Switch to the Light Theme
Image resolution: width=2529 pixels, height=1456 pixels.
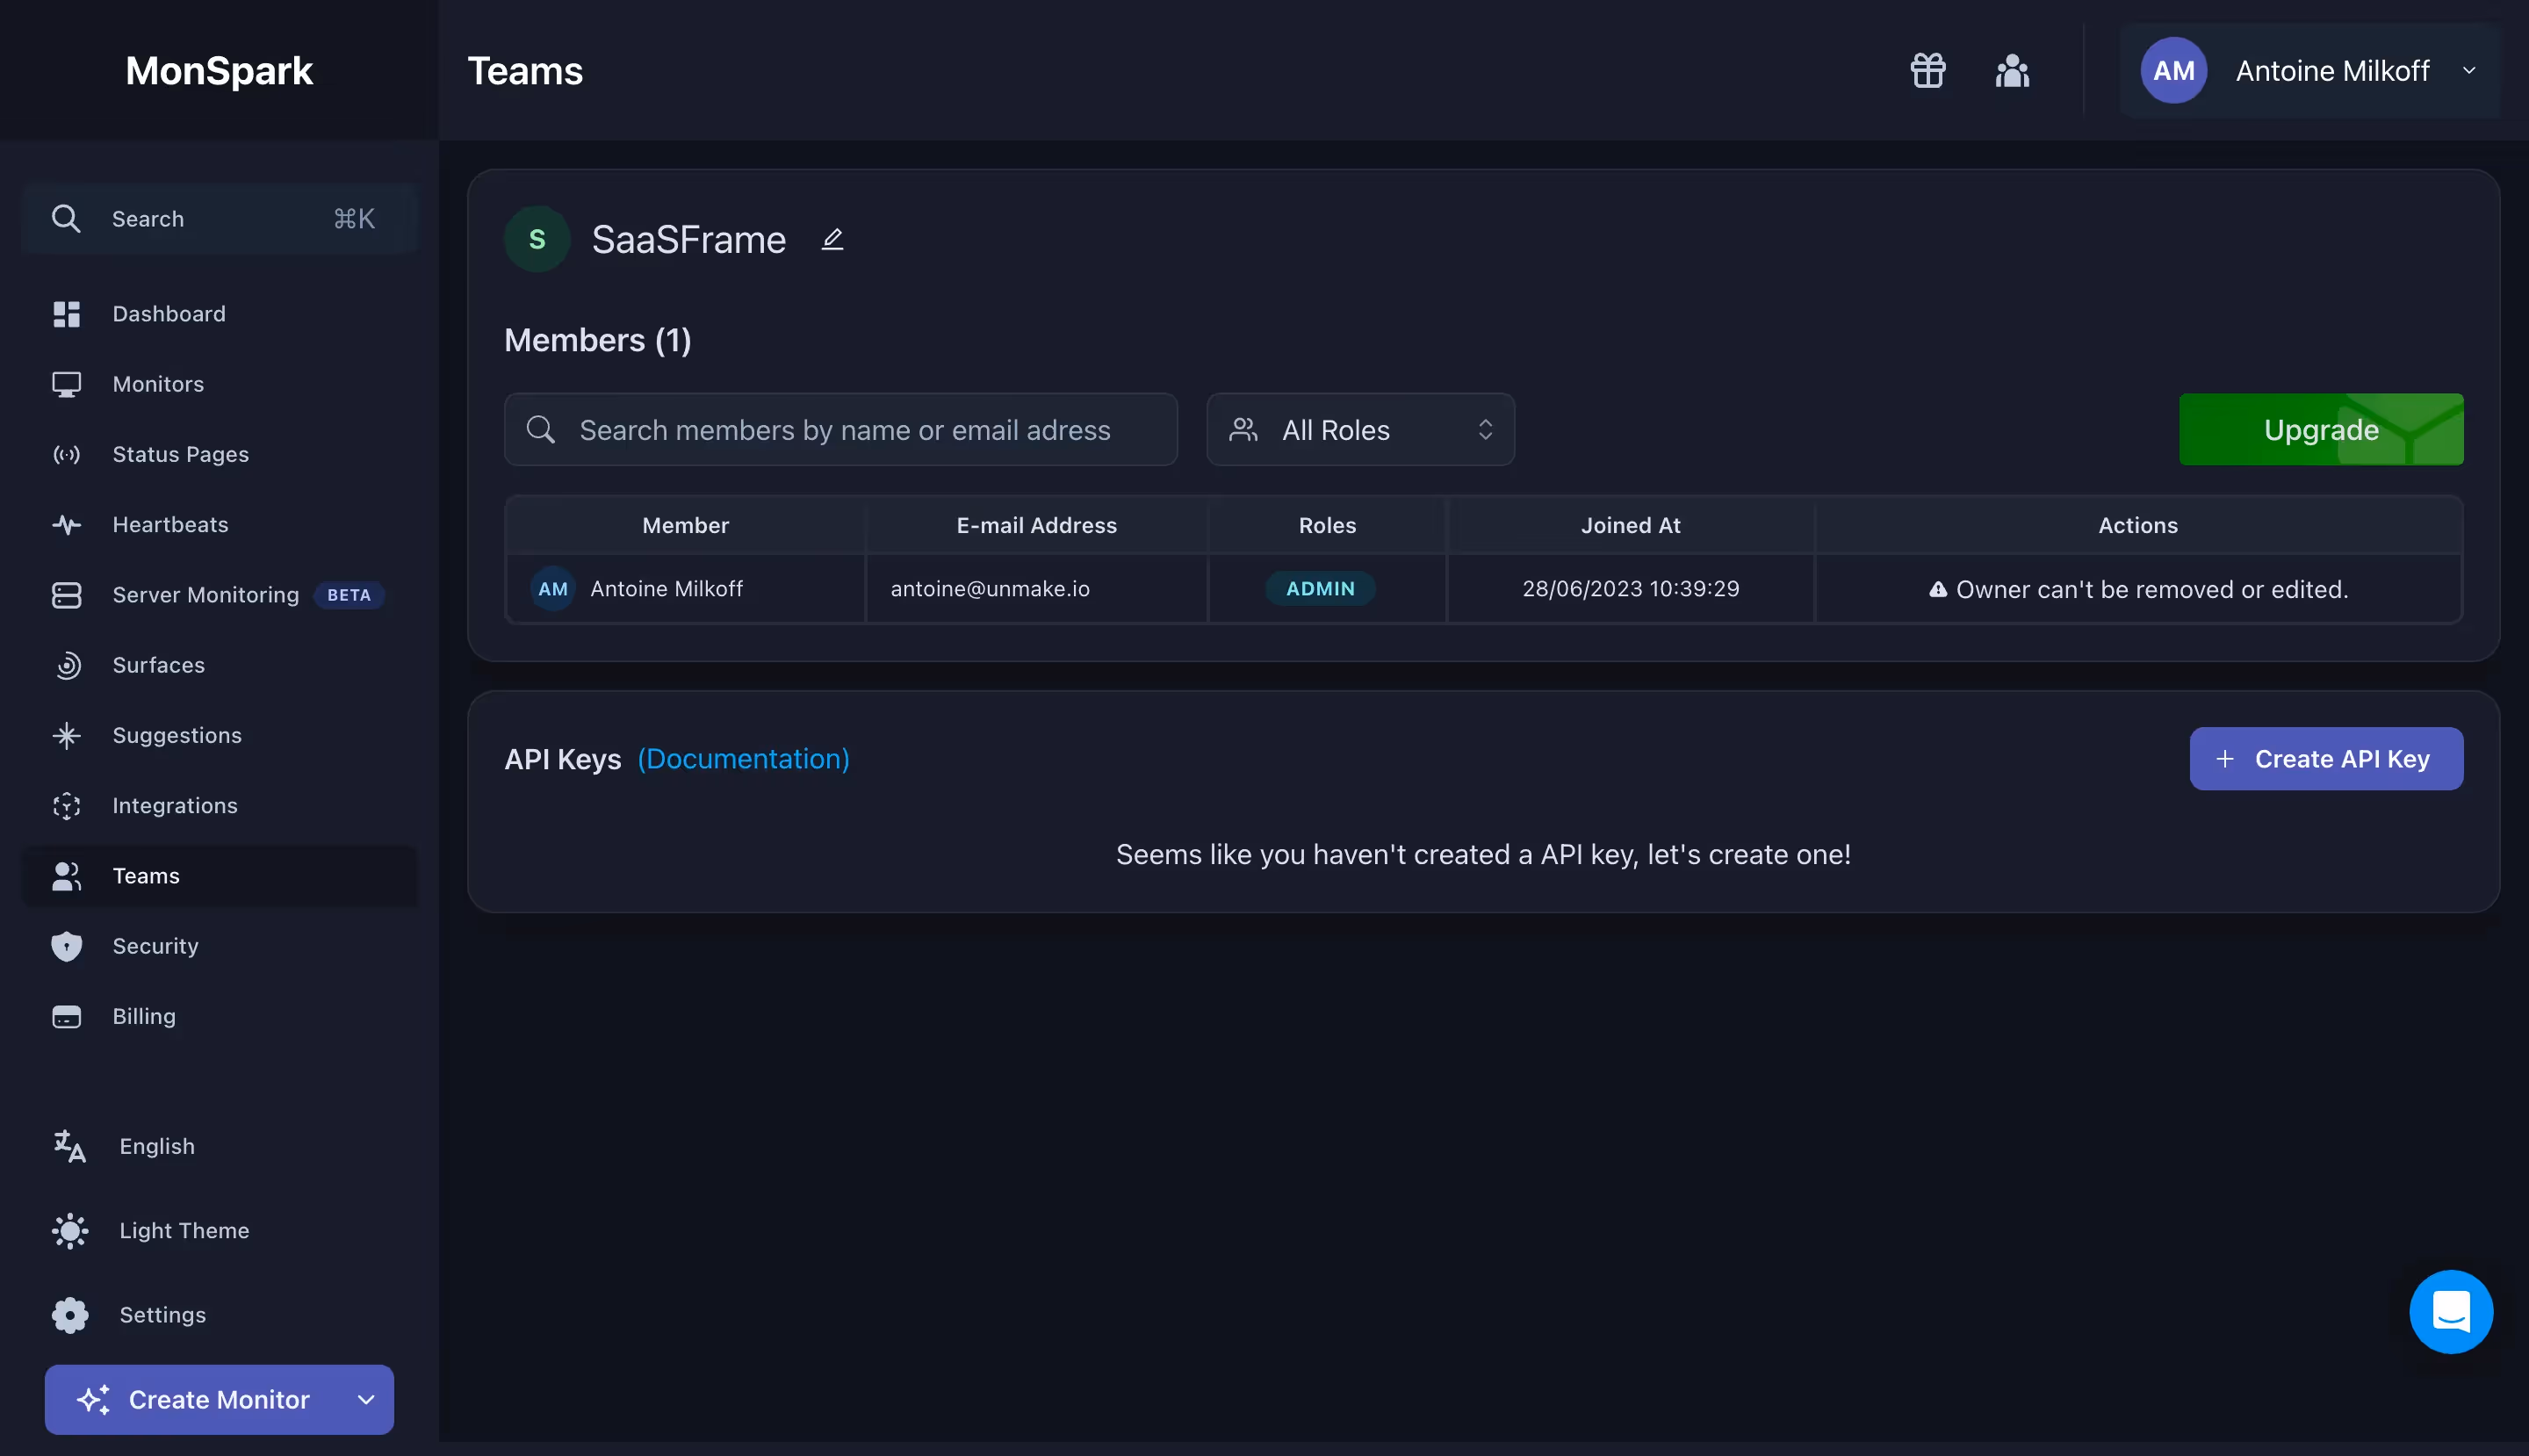(184, 1230)
